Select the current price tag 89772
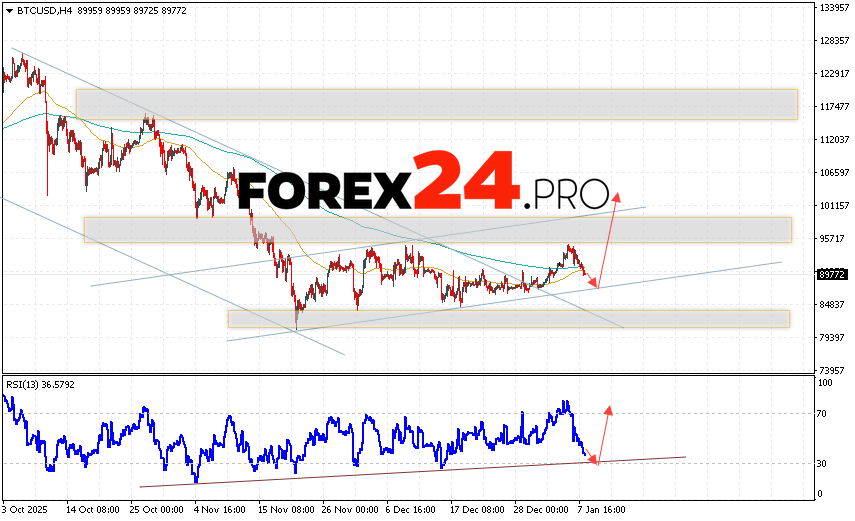Screen dimensions: 855x521 click(x=826, y=274)
